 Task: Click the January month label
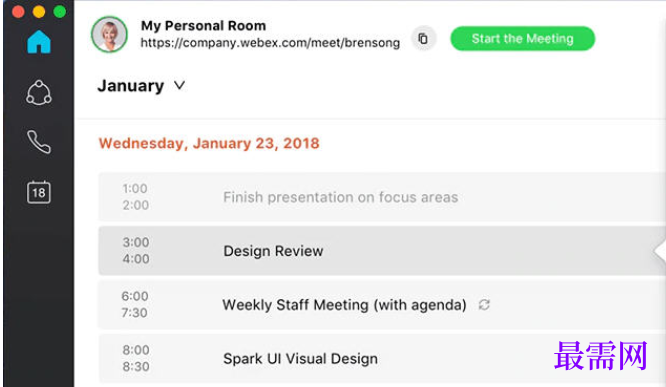point(131,86)
